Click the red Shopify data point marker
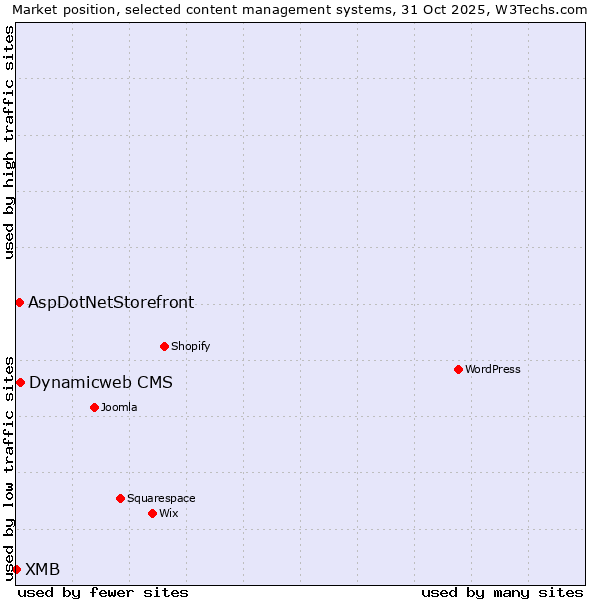This screenshot has width=600, height=600. click(x=164, y=346)
